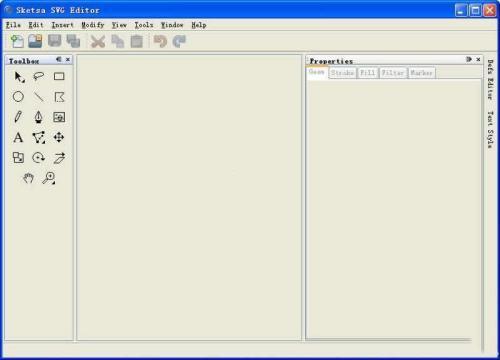500x360 pixels.
Task: Collapse the Properties panel with arrow
Action: pos(469,59)
